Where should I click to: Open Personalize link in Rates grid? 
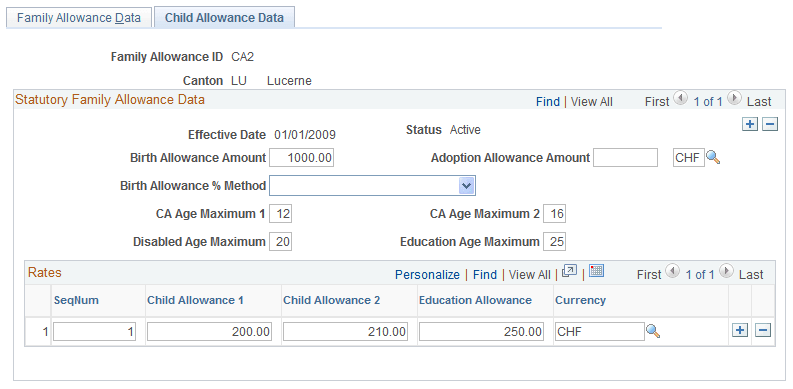(427, 275)
